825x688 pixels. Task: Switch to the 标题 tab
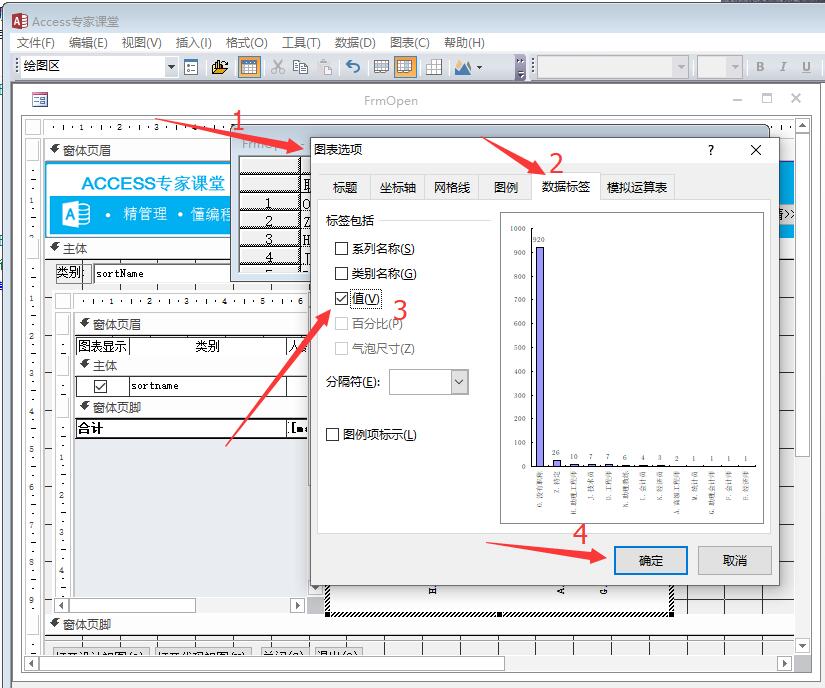coord(345,187)
